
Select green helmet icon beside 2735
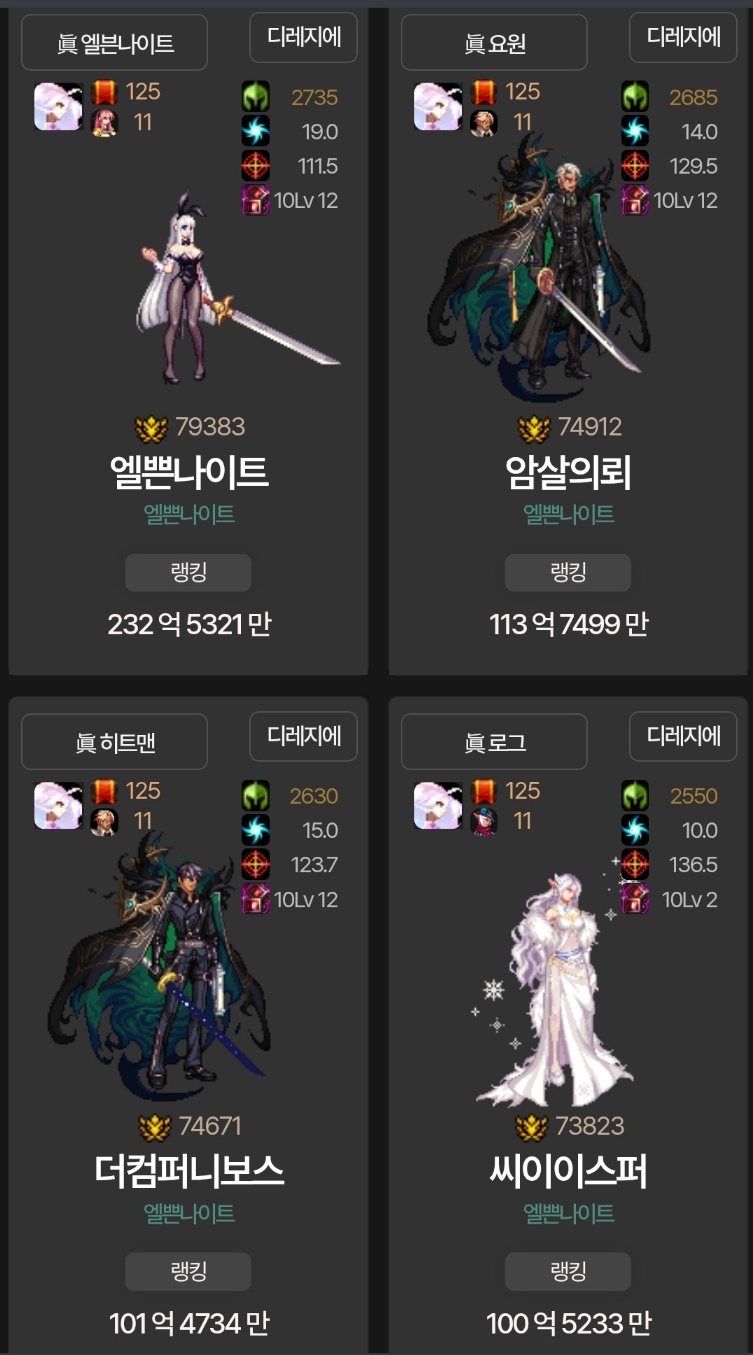click(x=256, y=97)
